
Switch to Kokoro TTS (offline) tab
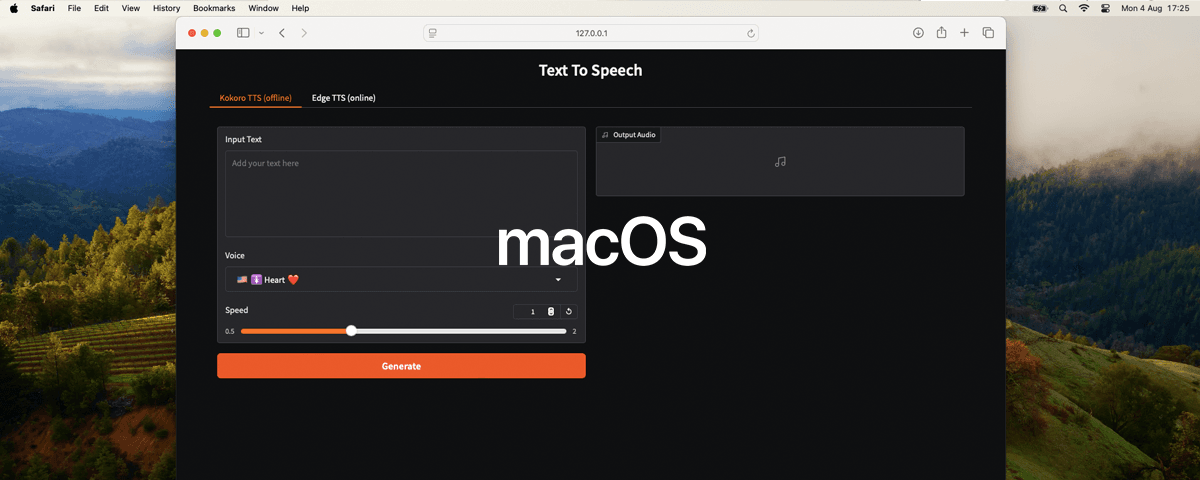(255, 98)
